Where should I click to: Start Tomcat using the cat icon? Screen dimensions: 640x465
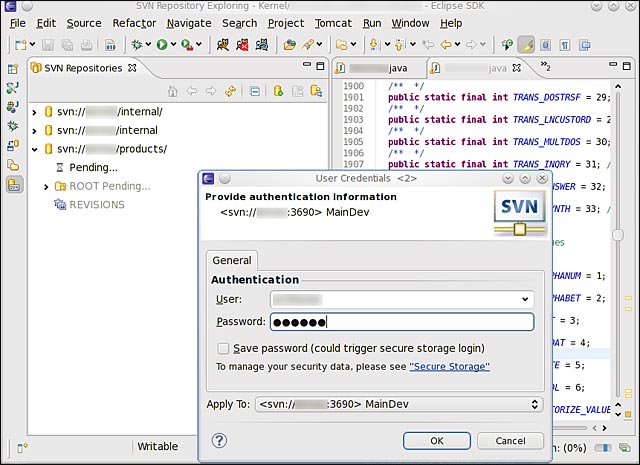click(x=223, y=44)
